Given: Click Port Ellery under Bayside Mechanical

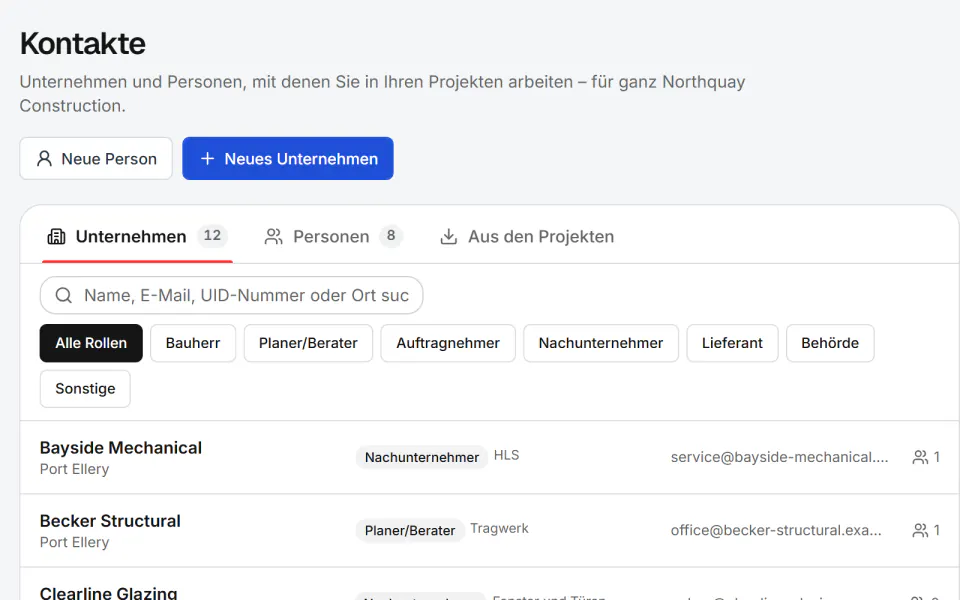Looking at the screenshot, I should click(x=75, y=469).
